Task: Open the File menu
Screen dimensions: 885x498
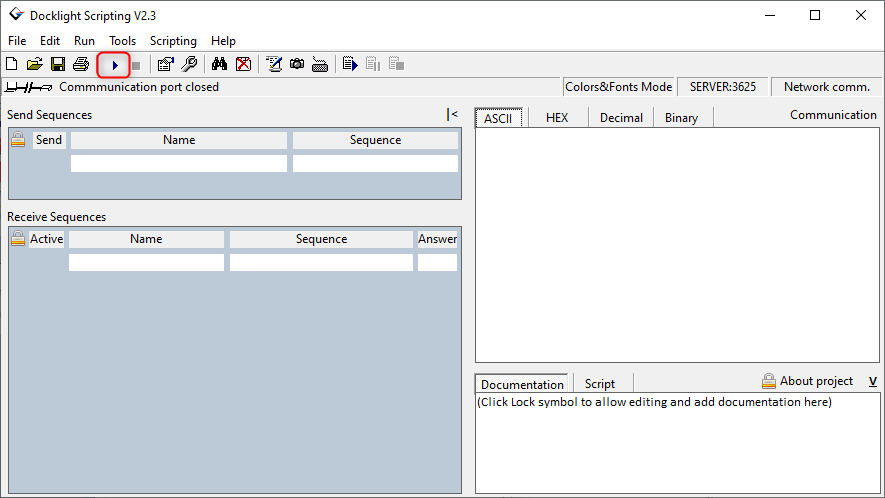Action: pos(17,41)
